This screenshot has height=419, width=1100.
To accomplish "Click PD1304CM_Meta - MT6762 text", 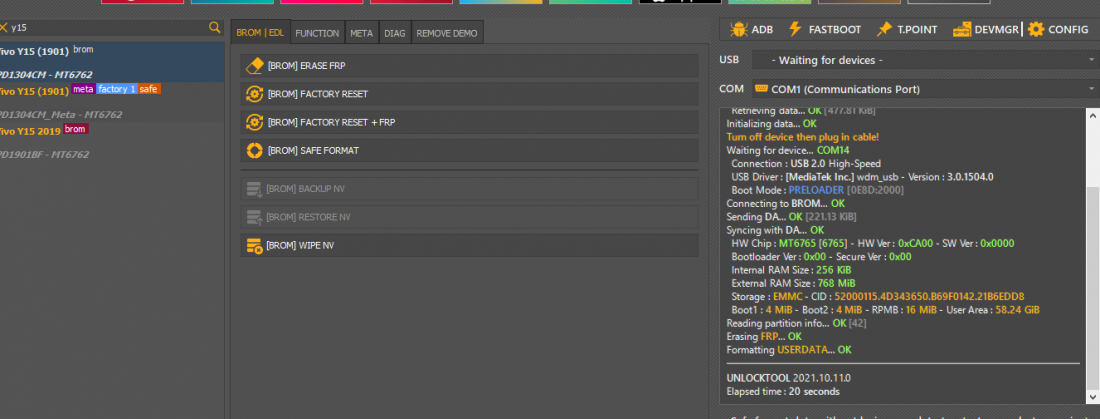I will click(61, 114).
